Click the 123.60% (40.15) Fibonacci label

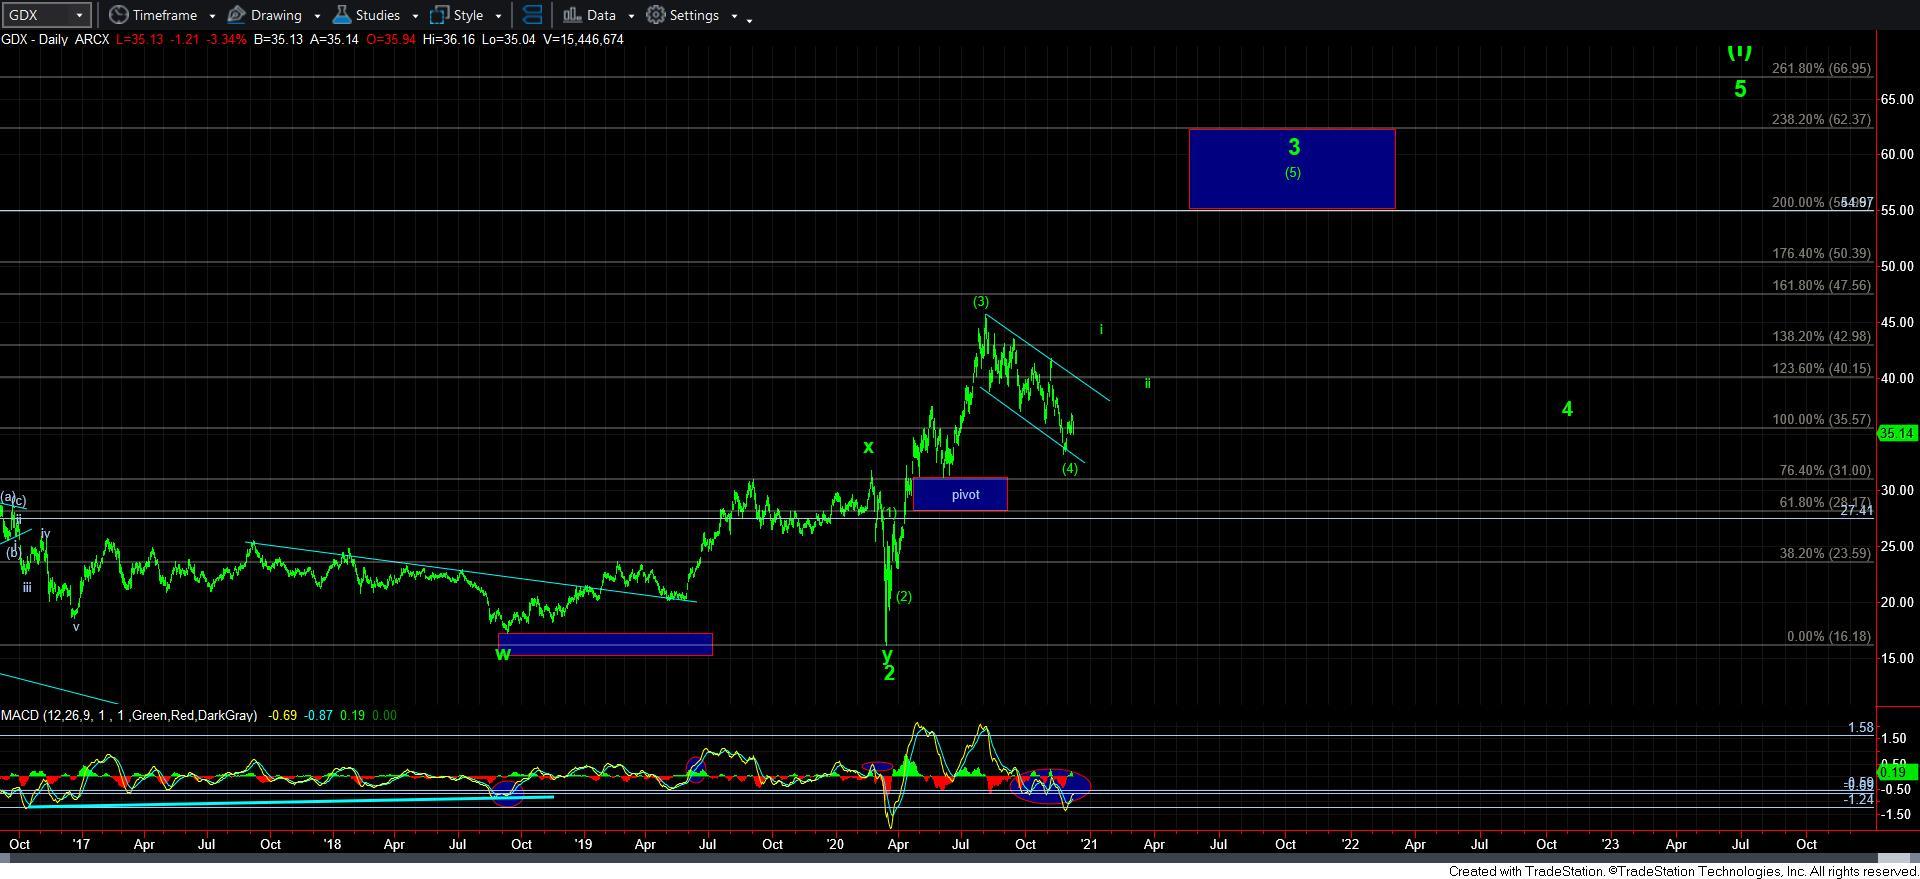(x=1821, y=368)
